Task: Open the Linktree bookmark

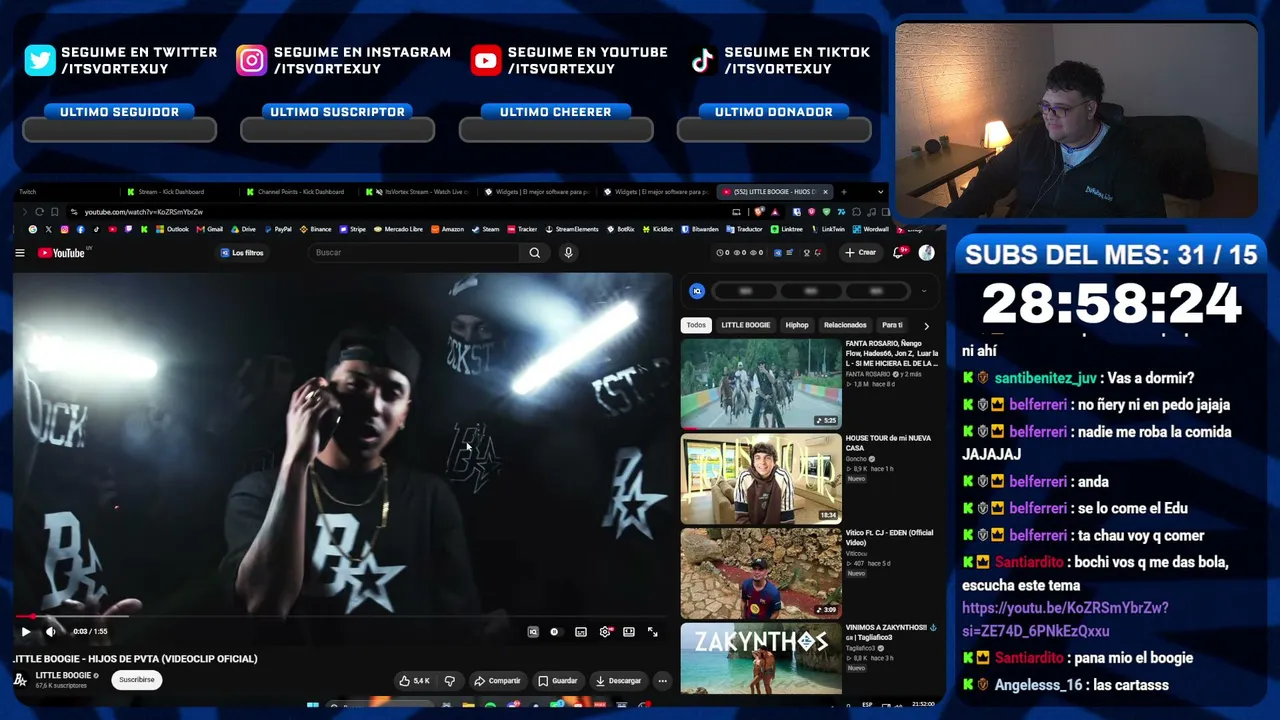Action: click(787, 230)
